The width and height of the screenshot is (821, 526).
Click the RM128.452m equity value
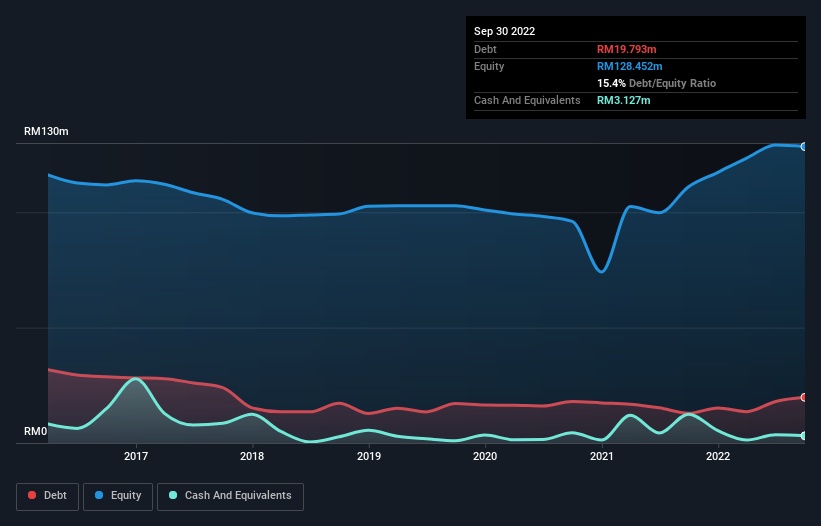[x=629, y=66]
